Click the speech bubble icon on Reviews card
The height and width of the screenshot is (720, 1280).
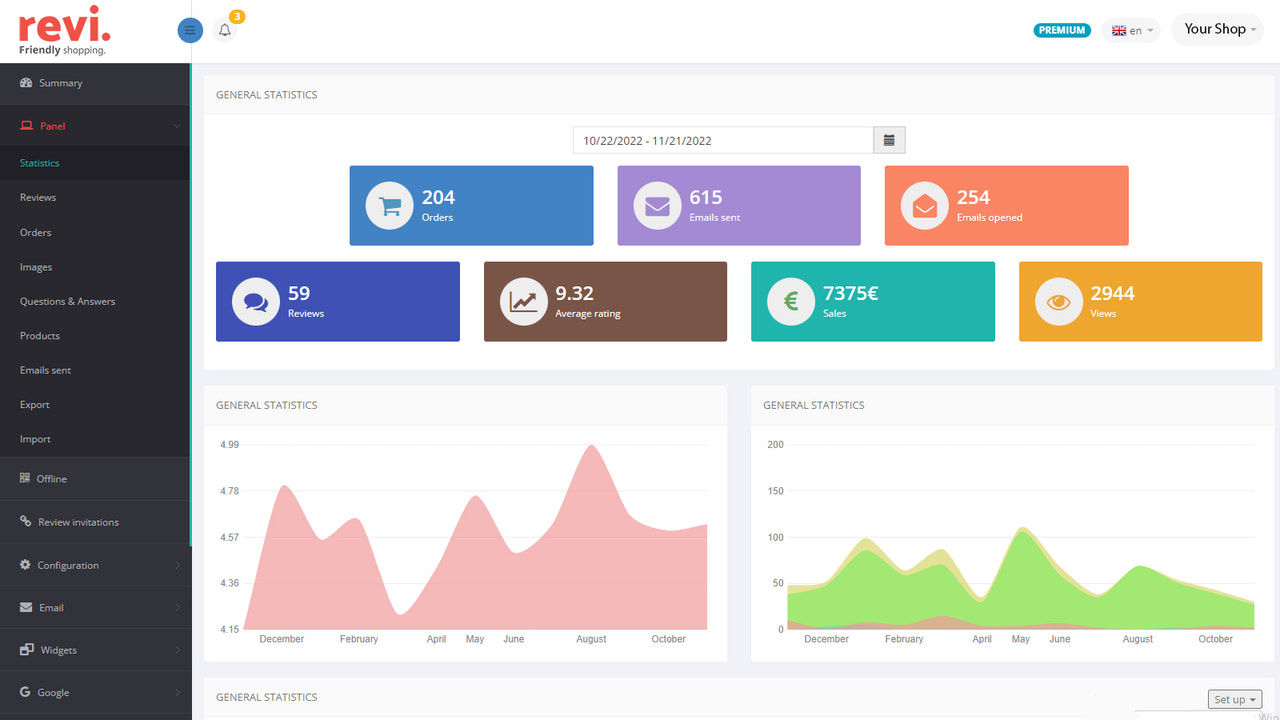[x=255, y=301]
